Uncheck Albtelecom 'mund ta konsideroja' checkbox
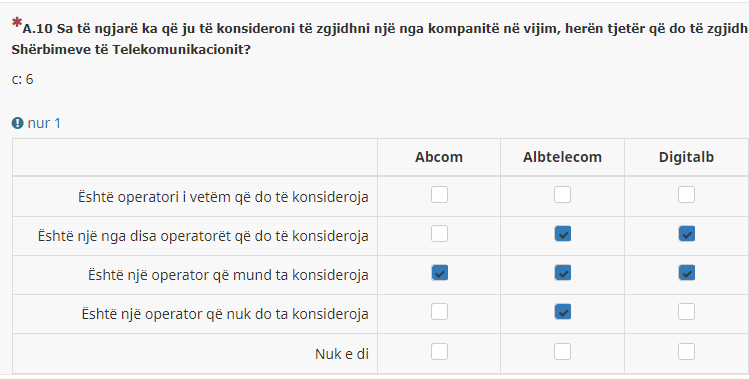Image resolution: width=749 pixels, height=379 pixels. pos(562,273)
